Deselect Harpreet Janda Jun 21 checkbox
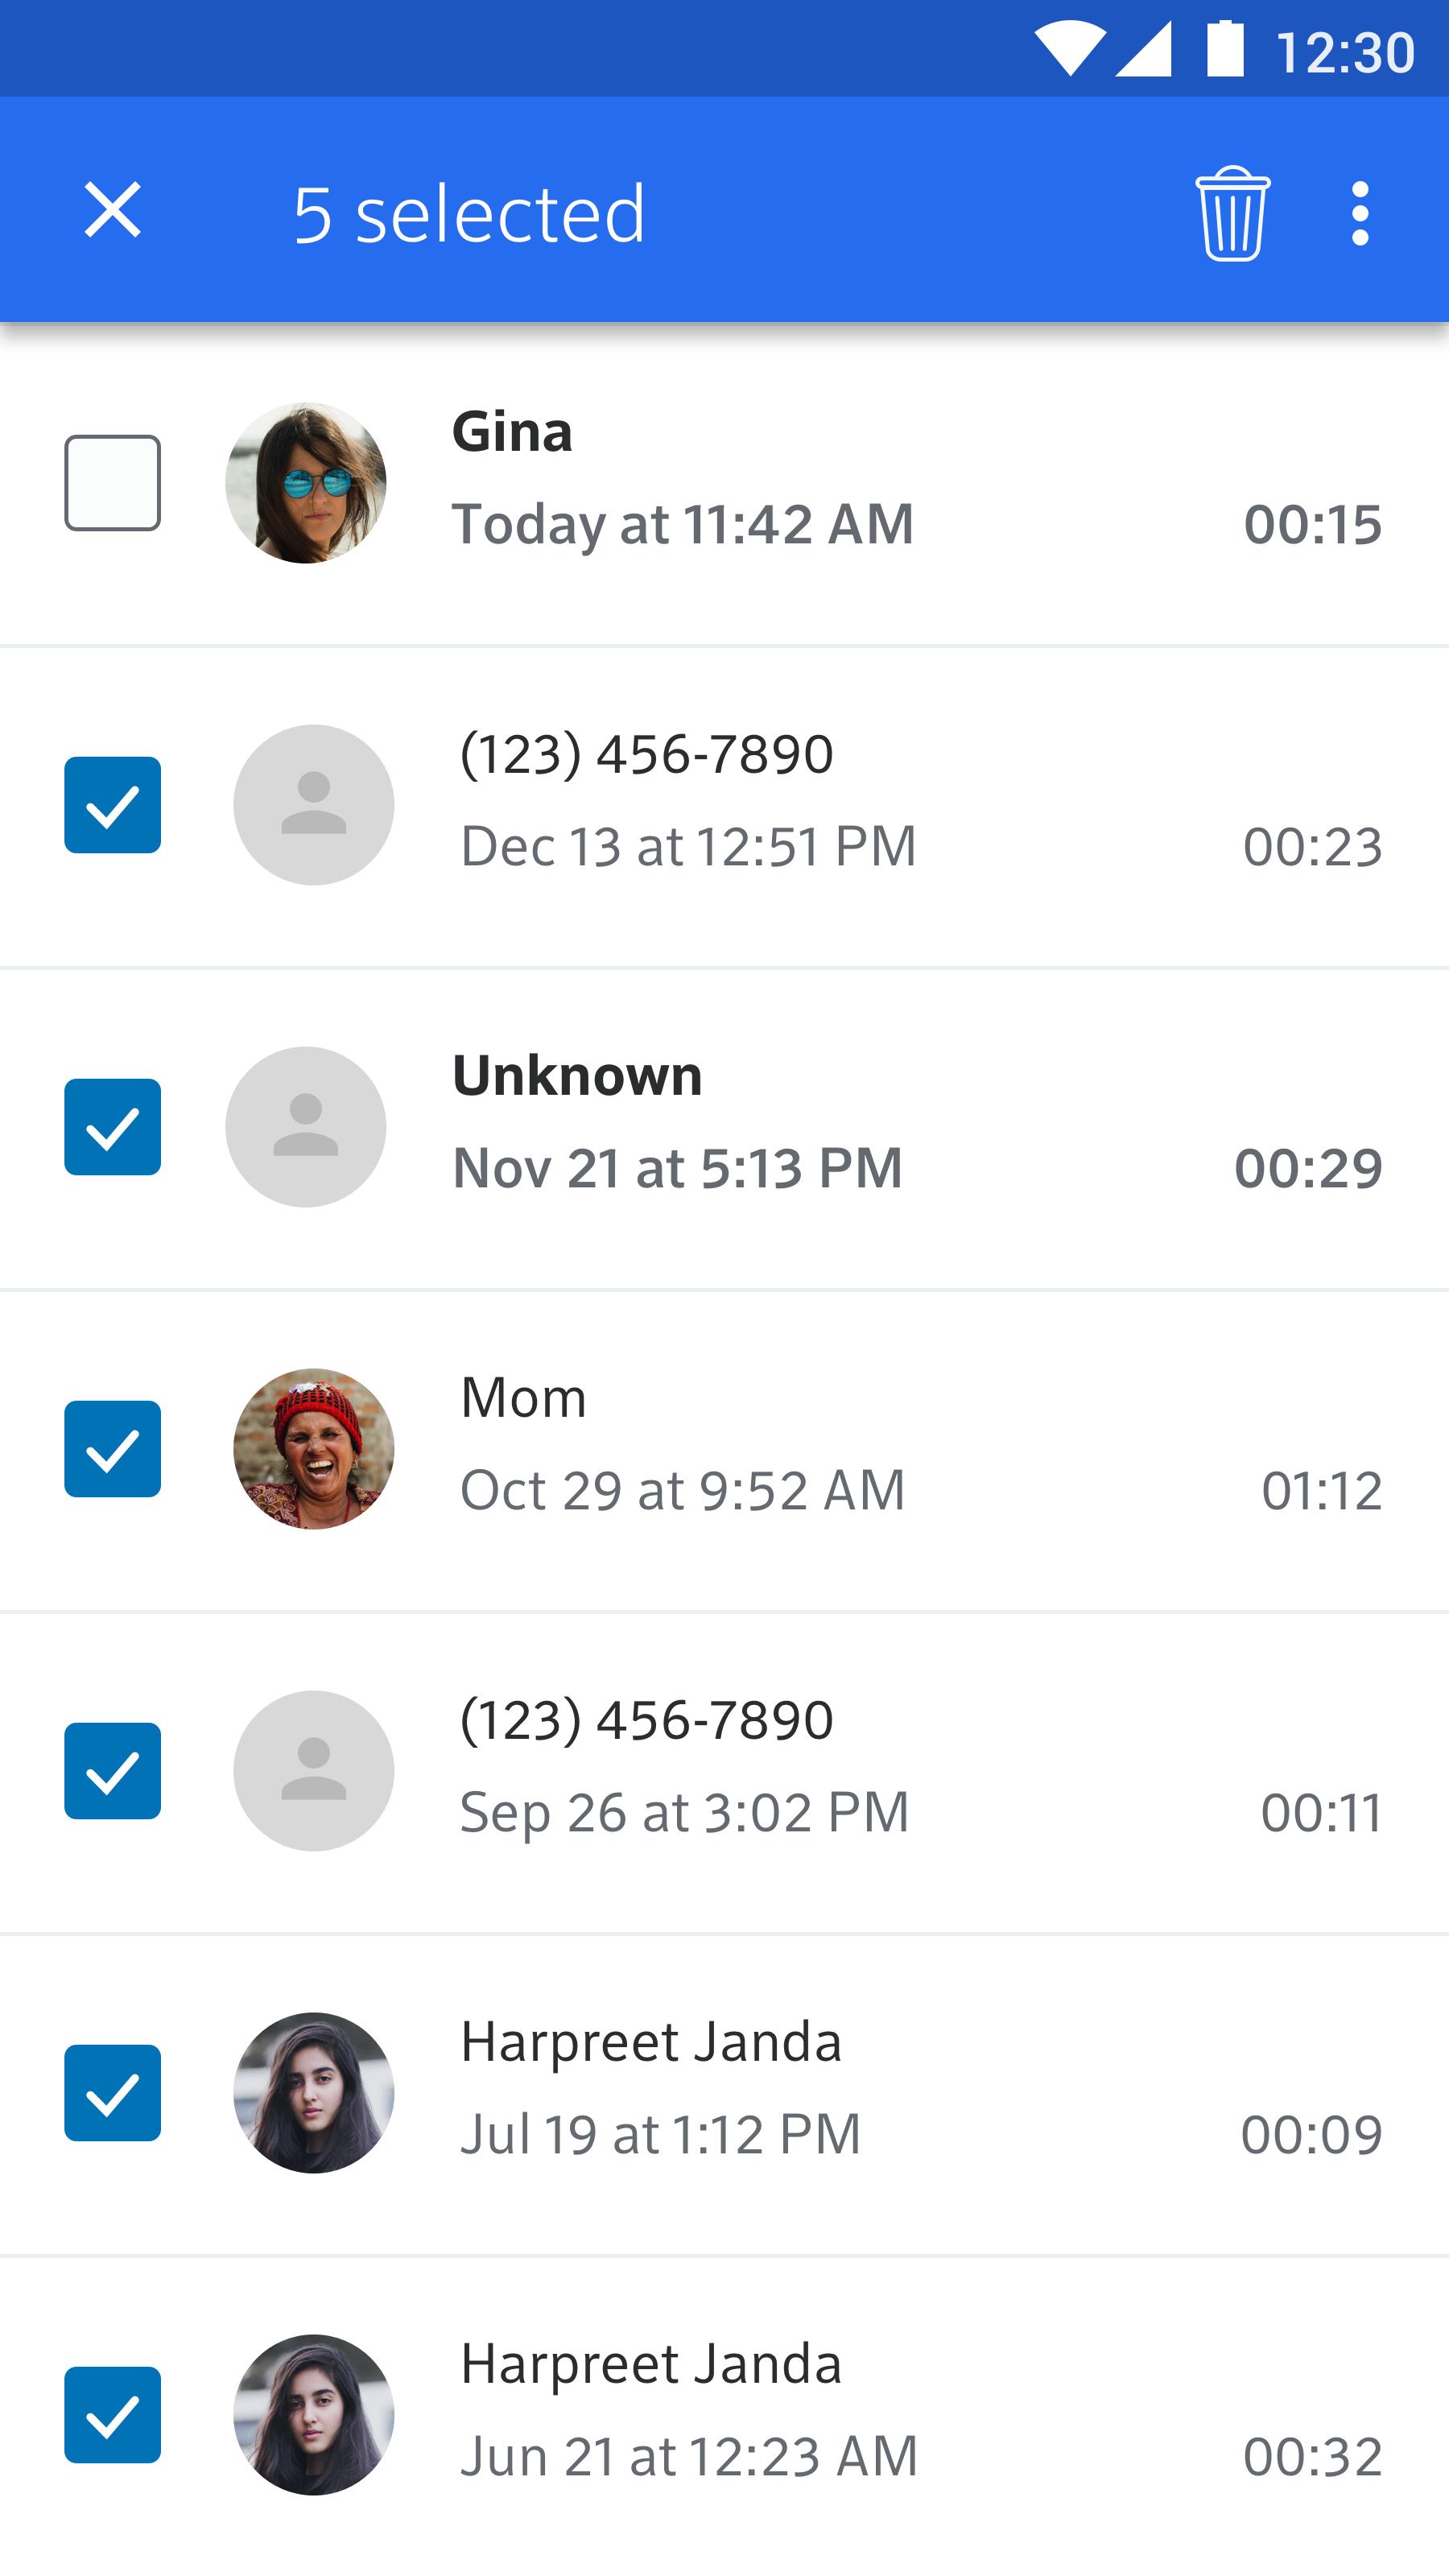Viewport: 1449px width, 2576px height. (x=112, y=2415)
